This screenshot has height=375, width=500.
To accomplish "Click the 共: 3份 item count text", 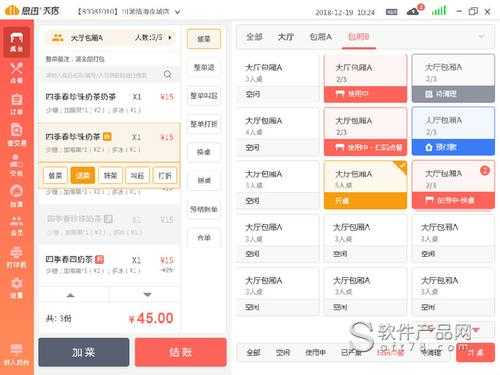I will tap(59, 318).
